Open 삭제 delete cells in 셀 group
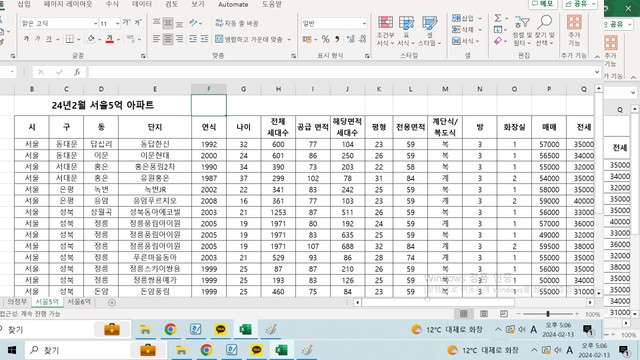Viewport: 640px width, 360px height. click(x=467, y=29)
